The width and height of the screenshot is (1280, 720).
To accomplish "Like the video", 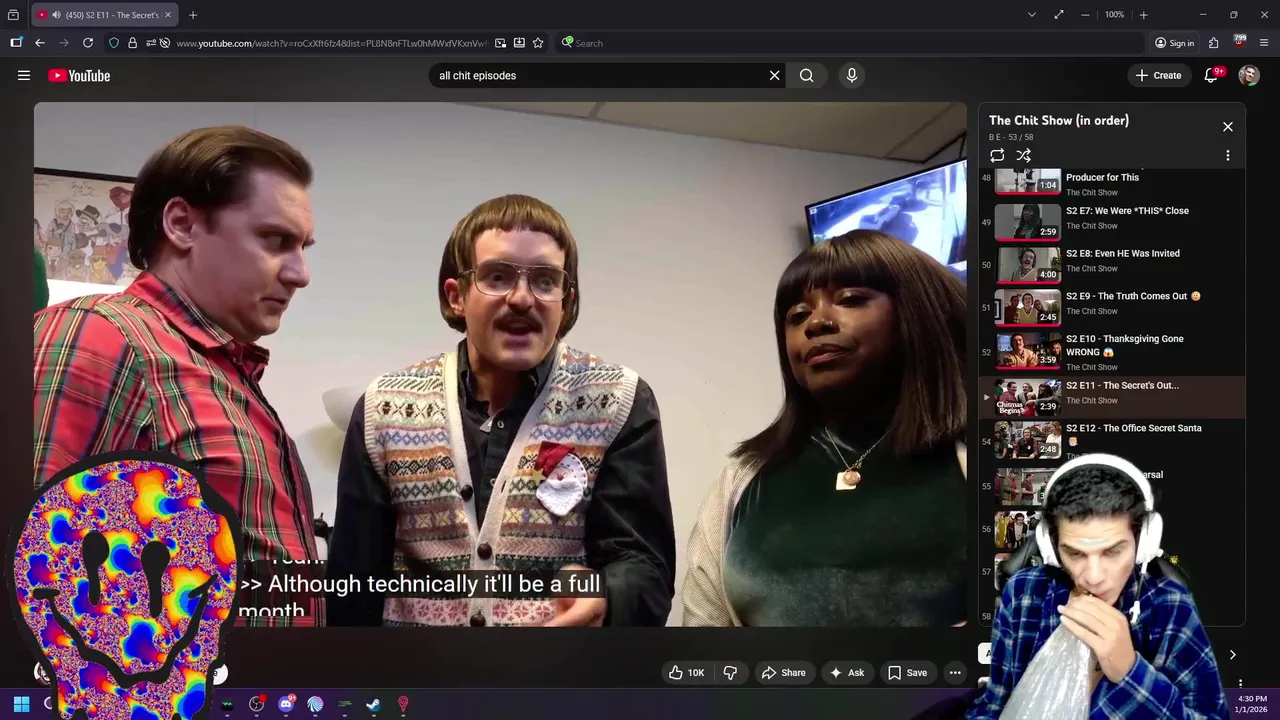I will click(x=686, y=673).
